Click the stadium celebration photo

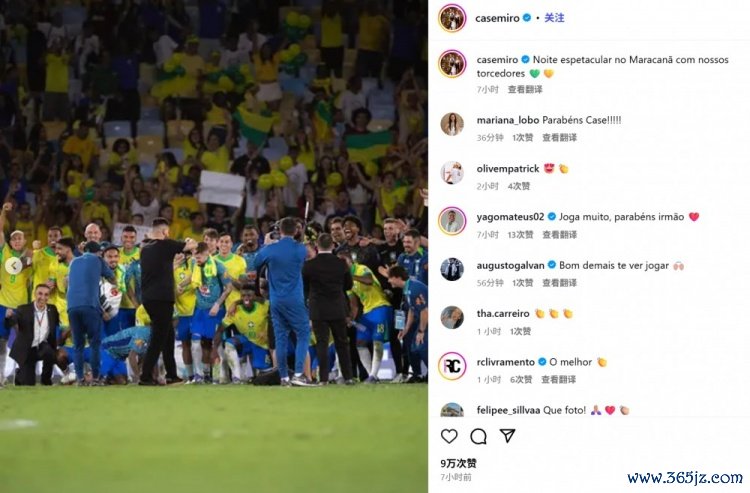pos(214,246)
